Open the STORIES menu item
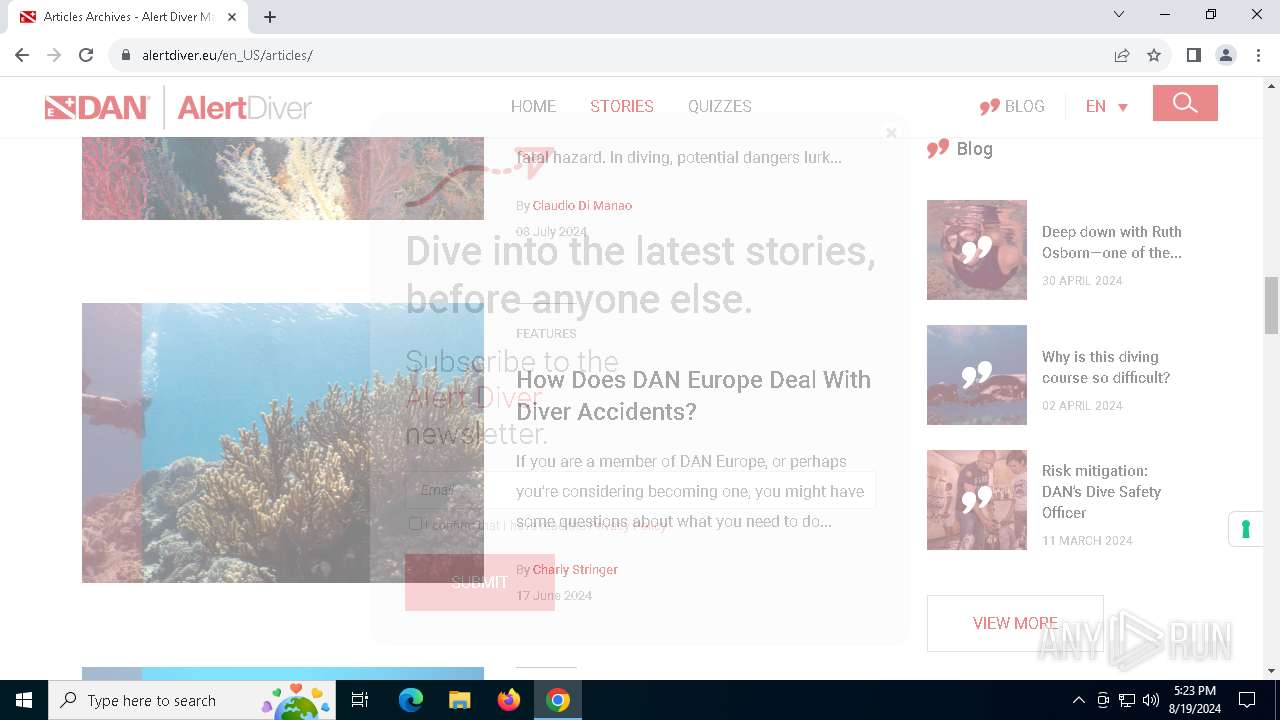Image resolution: width=1280 pixels, height=720 pixels. (622, 106)
